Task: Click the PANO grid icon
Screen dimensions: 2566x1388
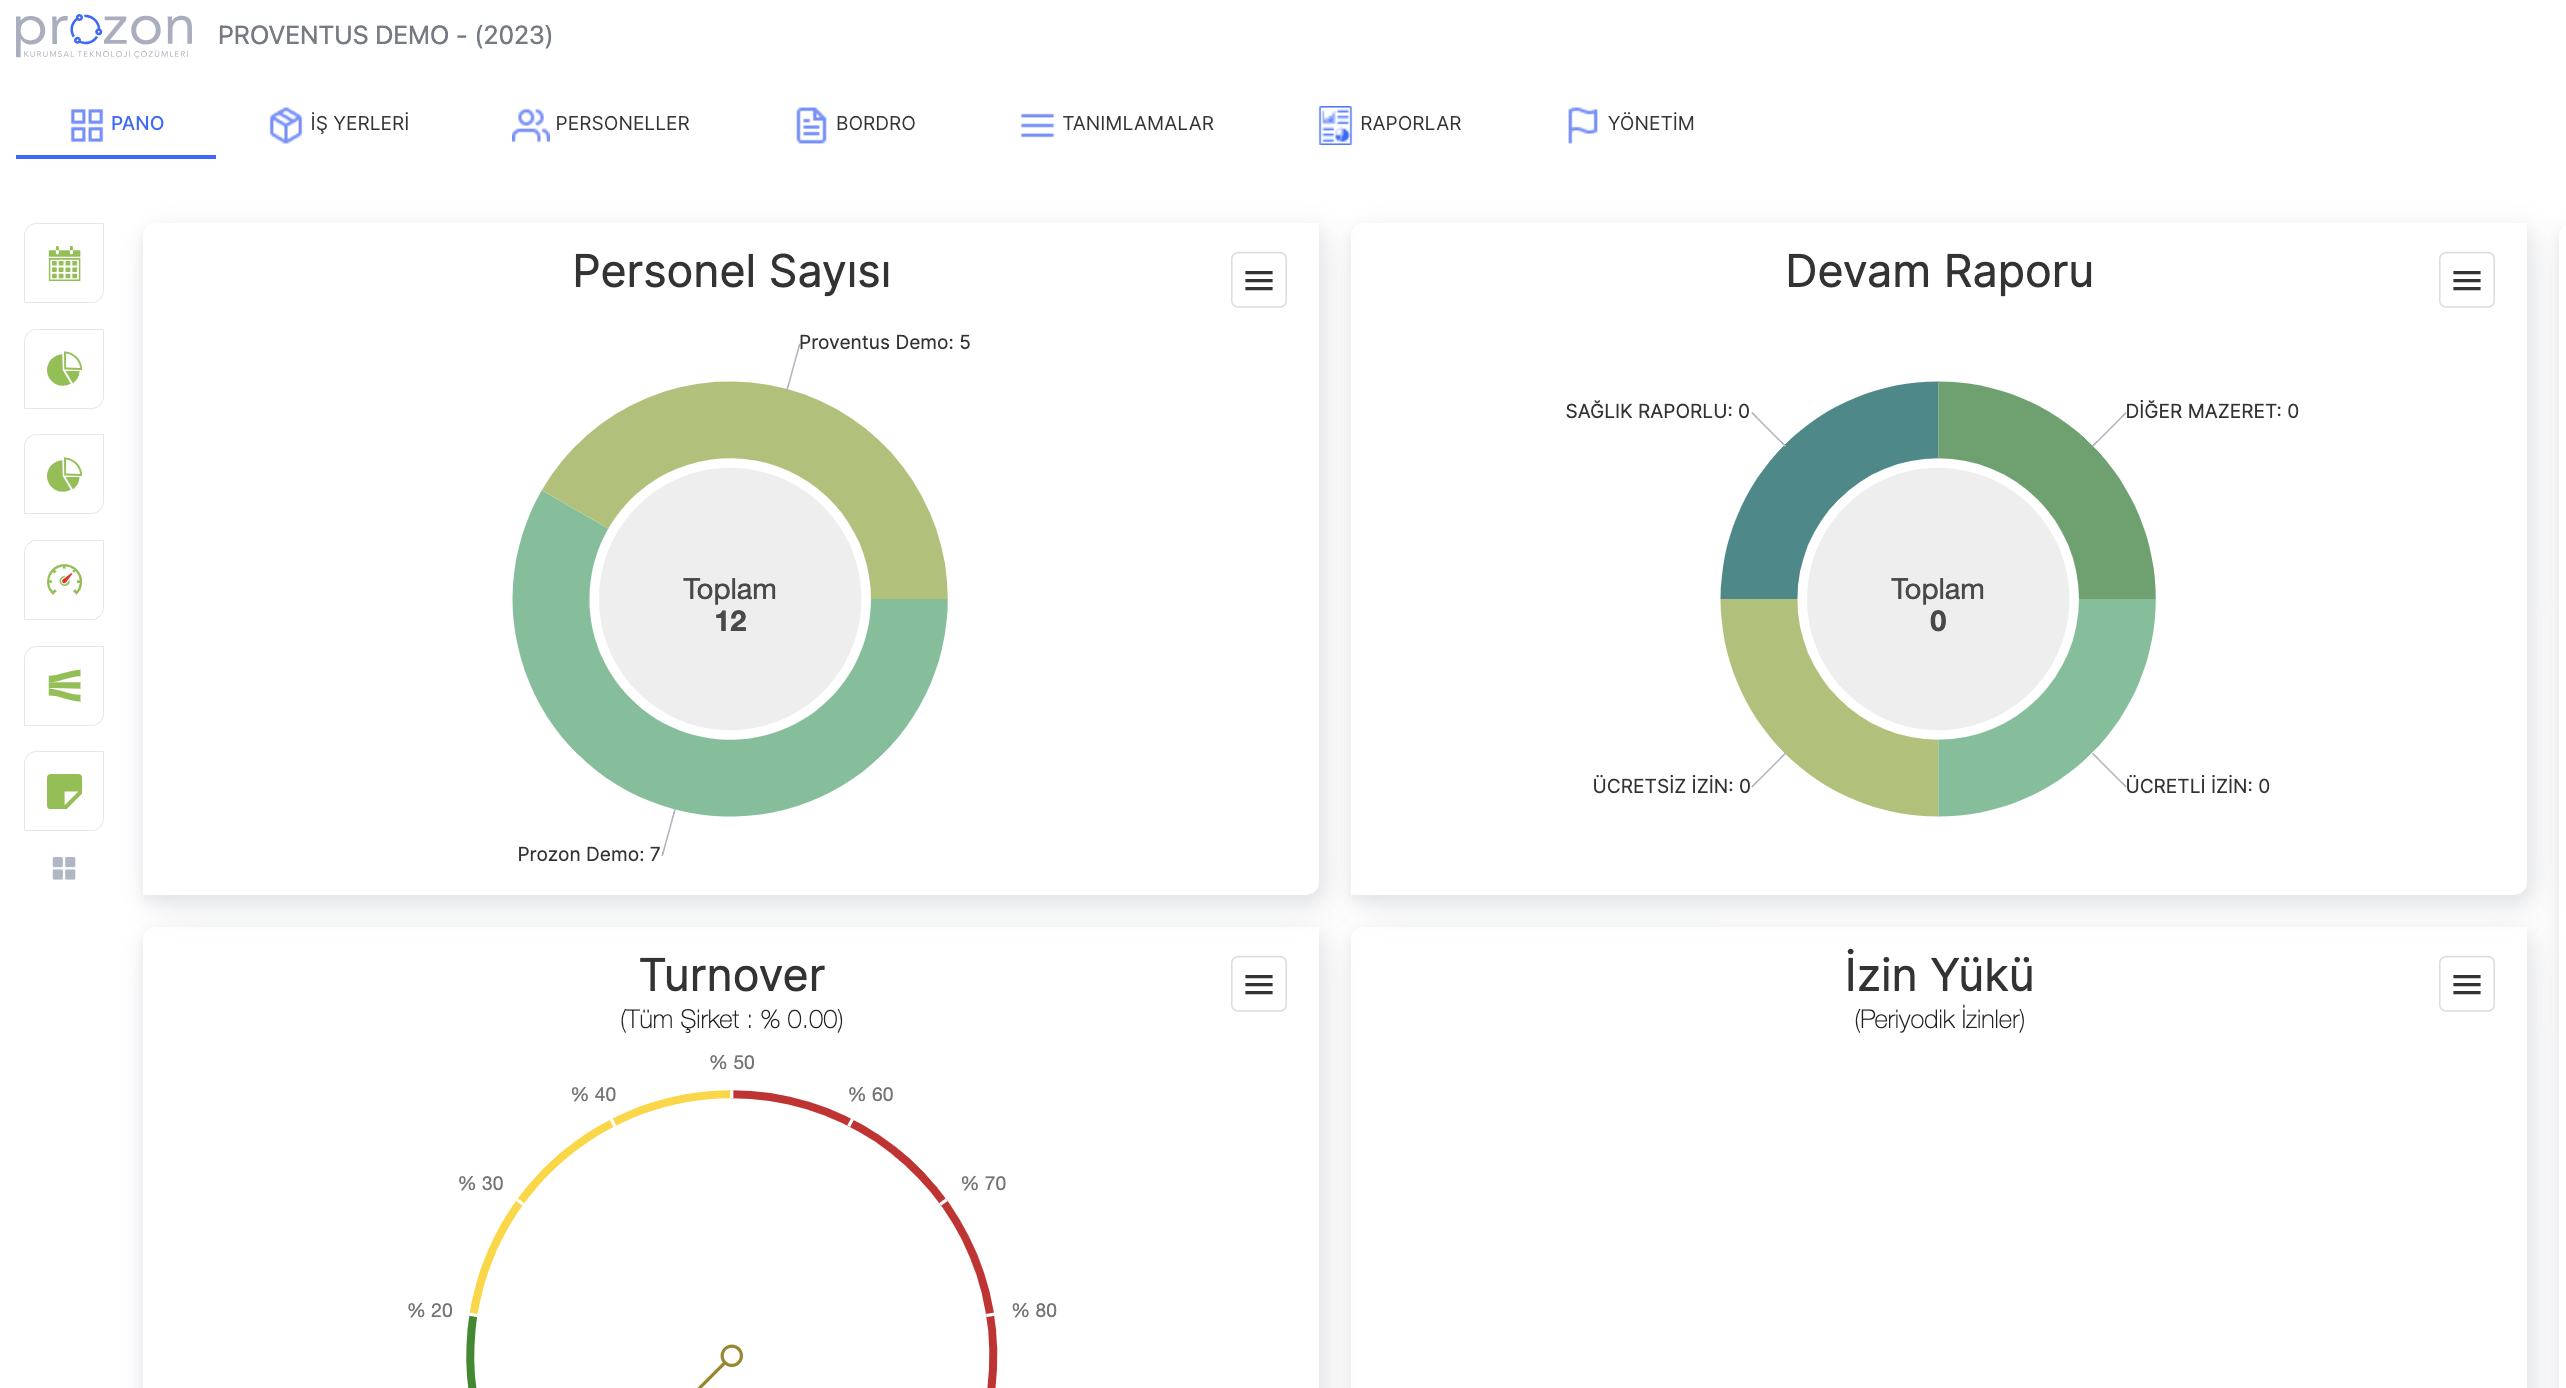Action: [86, 125]
